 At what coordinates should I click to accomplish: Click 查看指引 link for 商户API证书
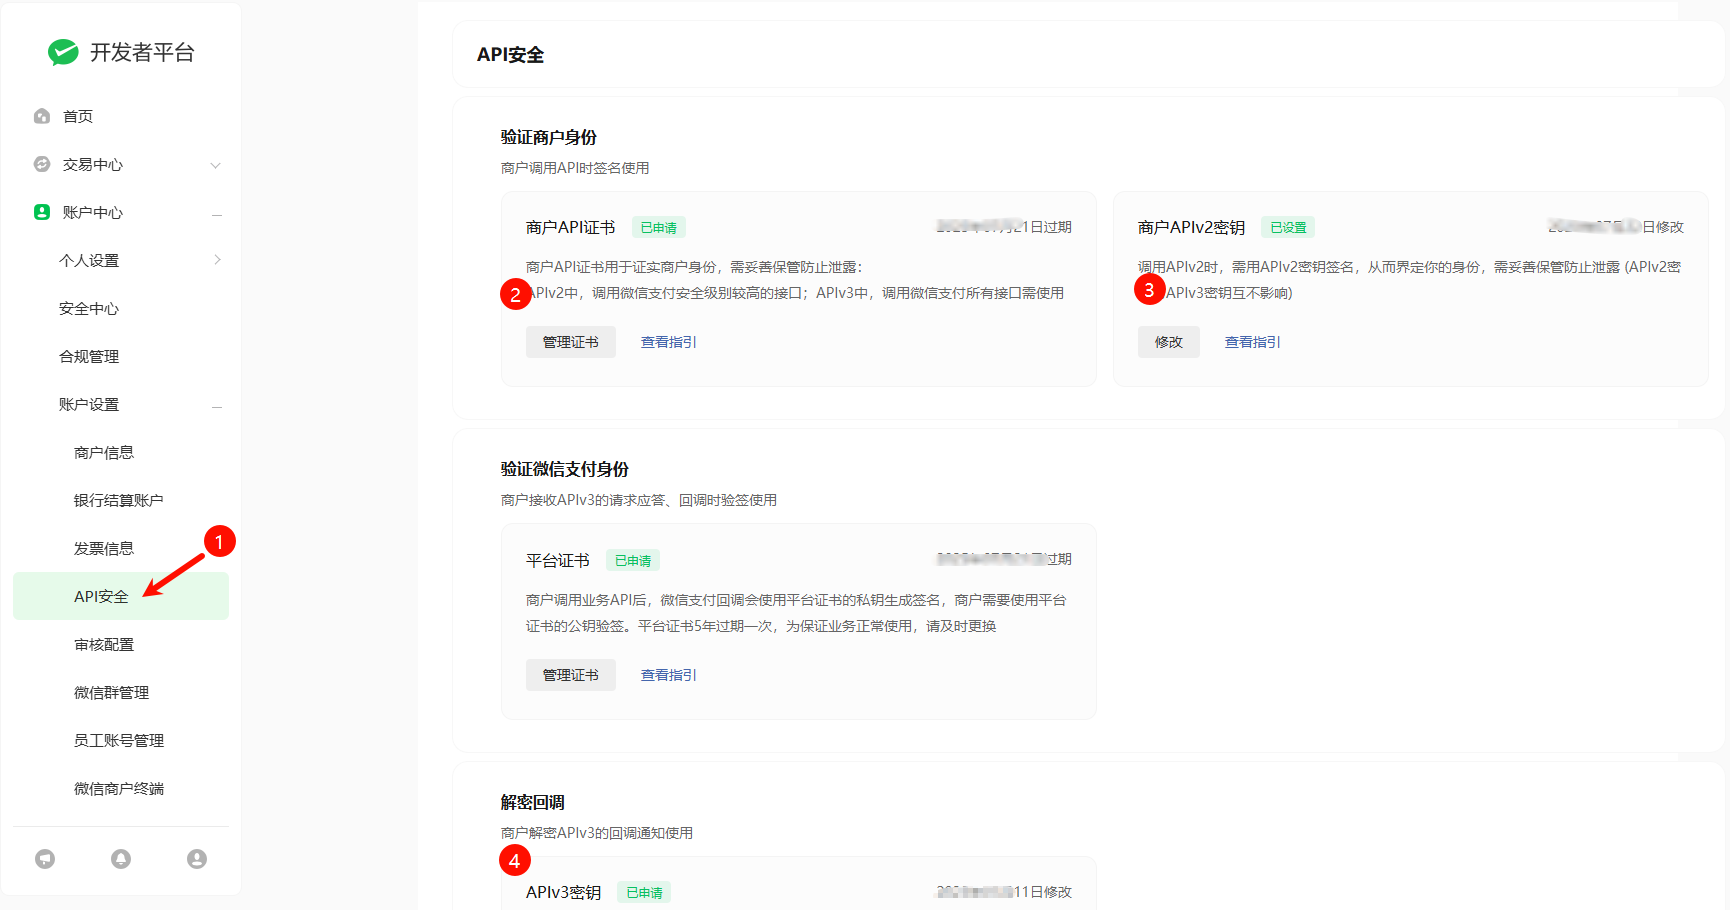669,342
